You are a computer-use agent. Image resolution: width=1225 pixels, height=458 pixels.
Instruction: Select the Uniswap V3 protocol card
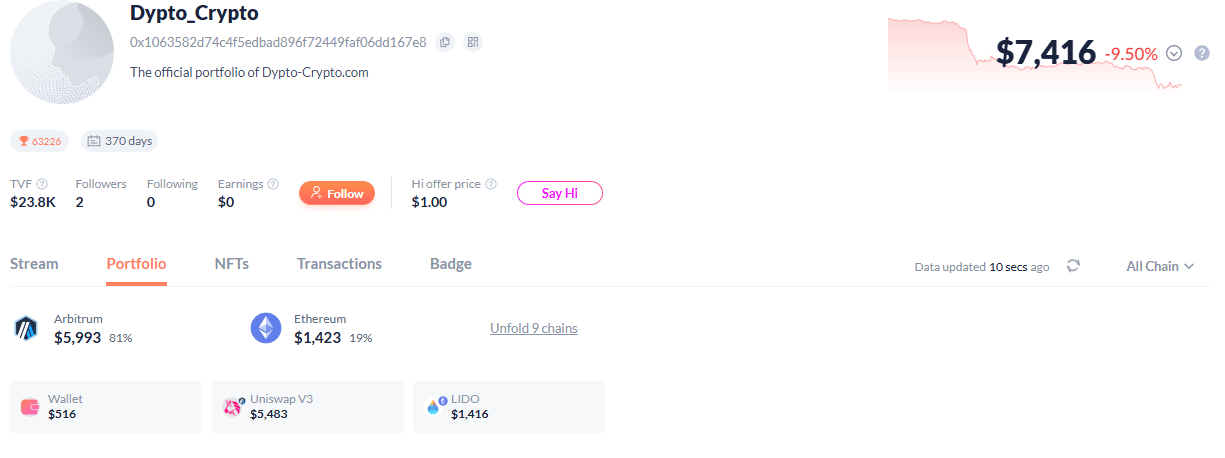(x=308, y=407)
